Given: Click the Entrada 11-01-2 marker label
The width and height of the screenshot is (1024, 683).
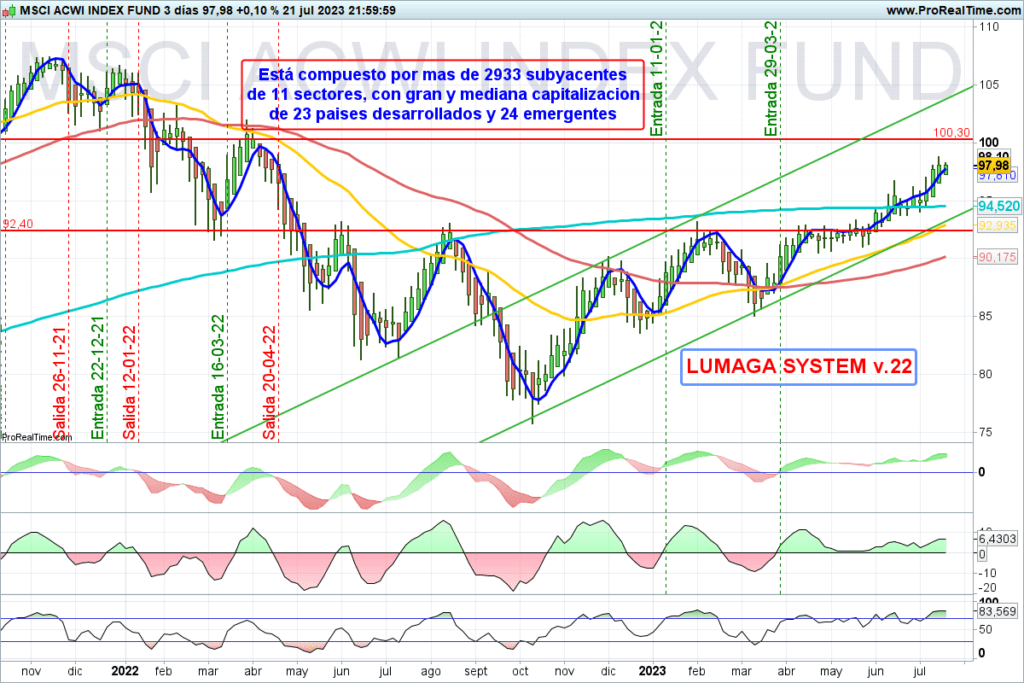Looking at the screenshot, I should (x=656, y=78).
